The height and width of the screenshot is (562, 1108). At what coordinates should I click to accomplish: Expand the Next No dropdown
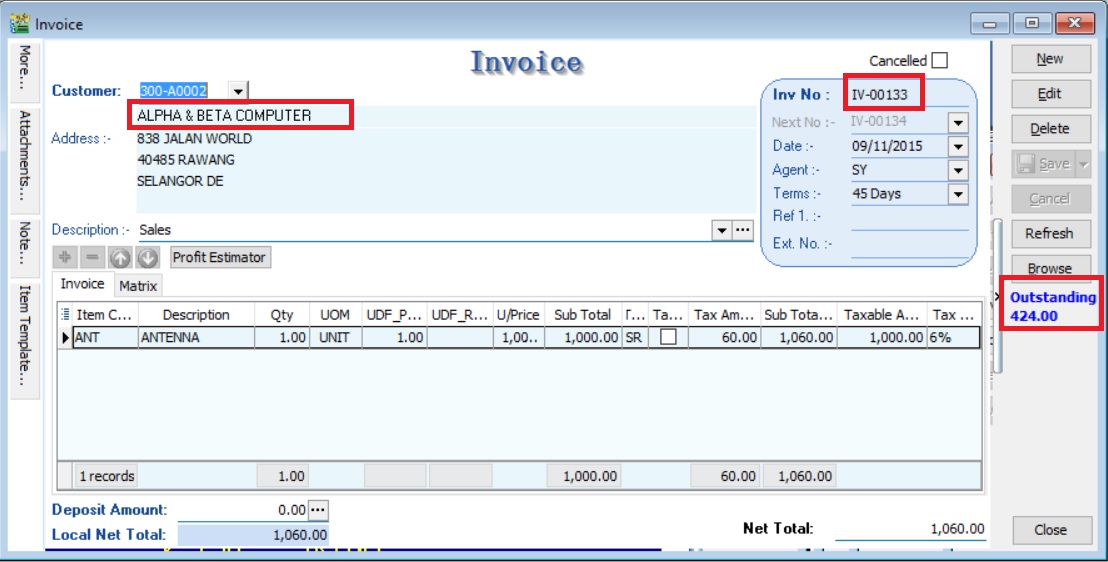[x=958, y=122]
